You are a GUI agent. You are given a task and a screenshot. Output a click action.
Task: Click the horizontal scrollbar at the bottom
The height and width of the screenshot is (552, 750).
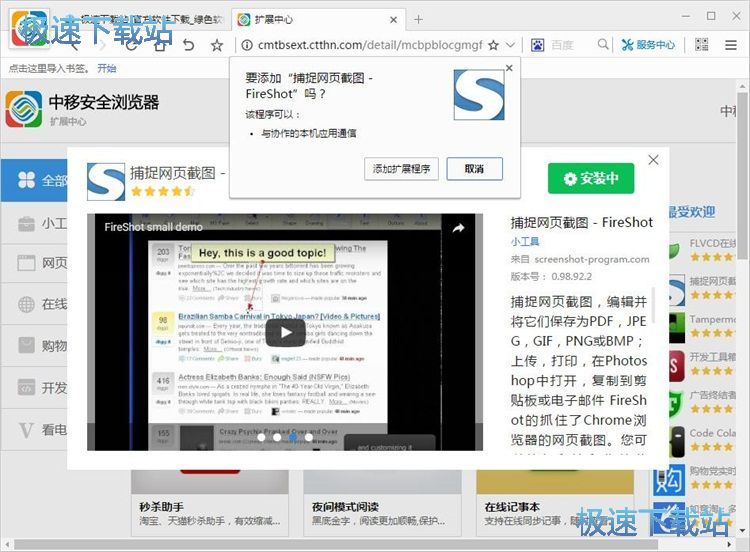(x=336, y=545)
